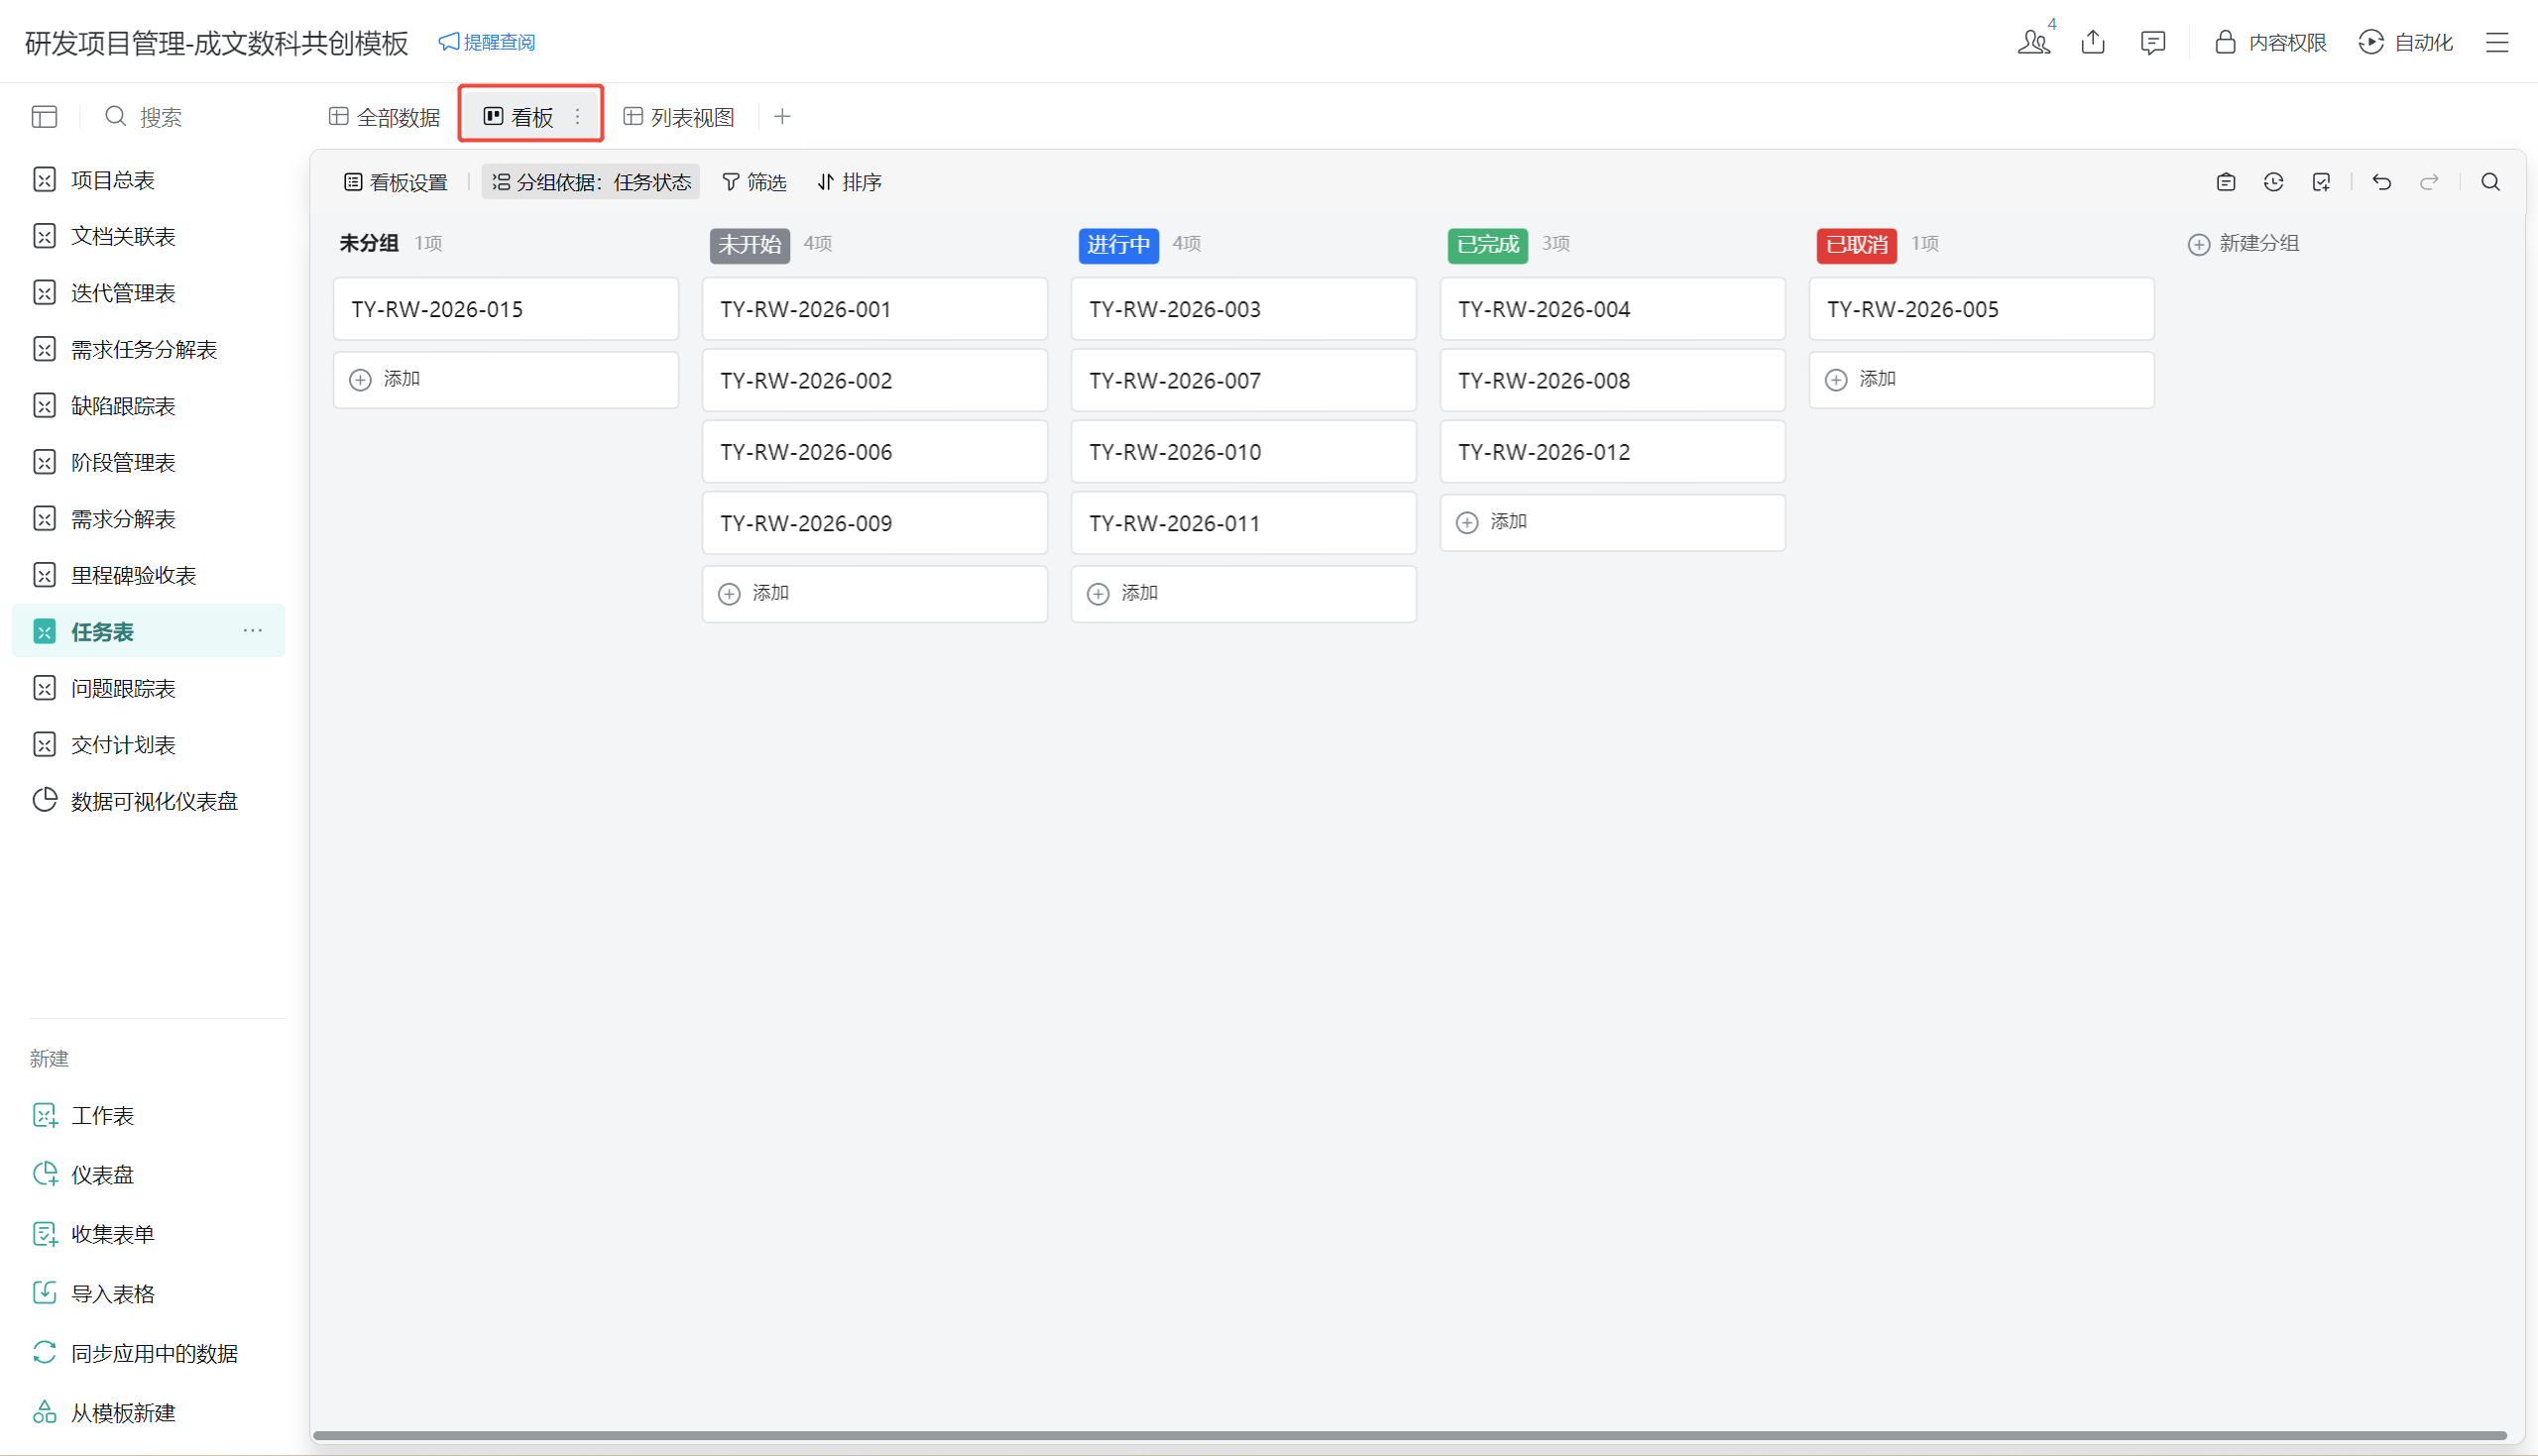Screen dimensions: 2538x1456
Task: Click the share upload icon
Action: (x=2093, y=42)
